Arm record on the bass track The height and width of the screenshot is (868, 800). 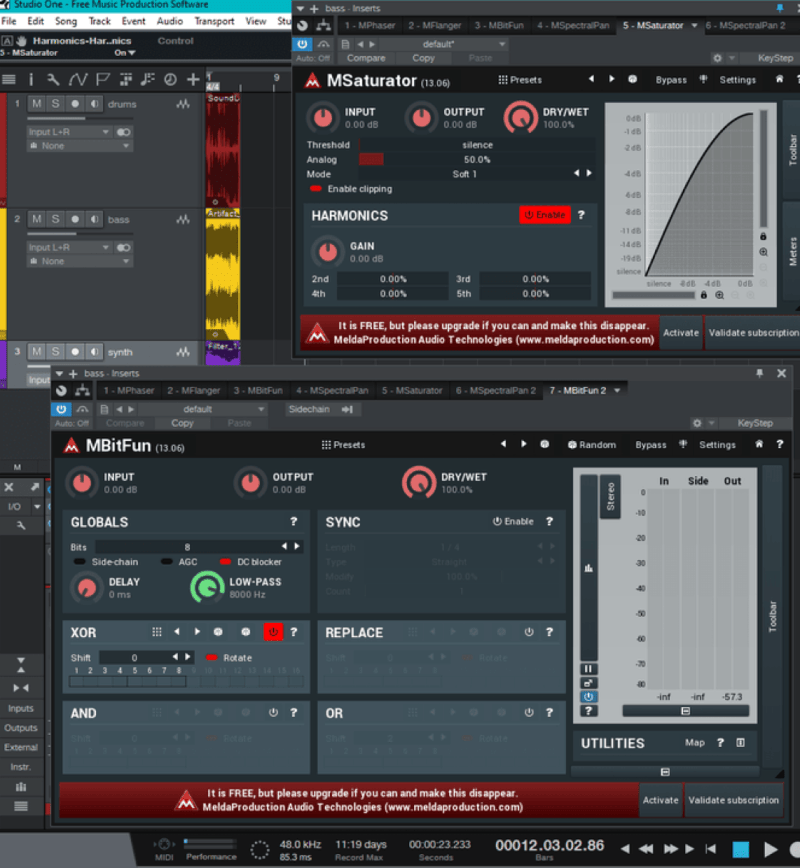coord(75,219)
